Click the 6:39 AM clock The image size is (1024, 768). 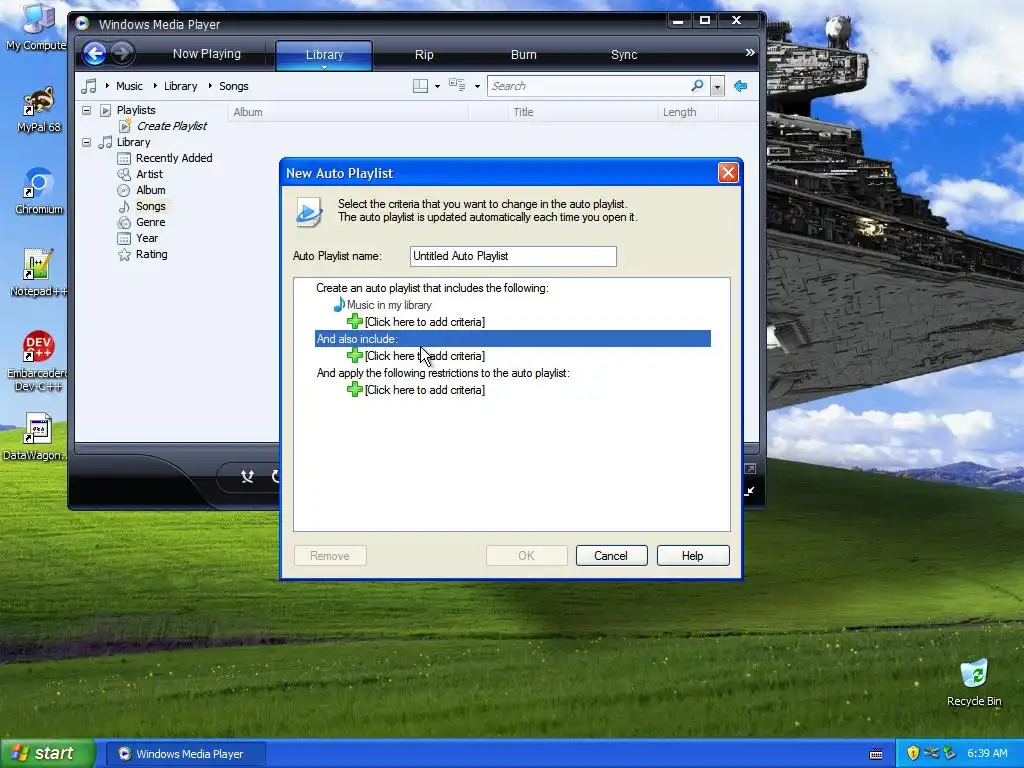987,753
